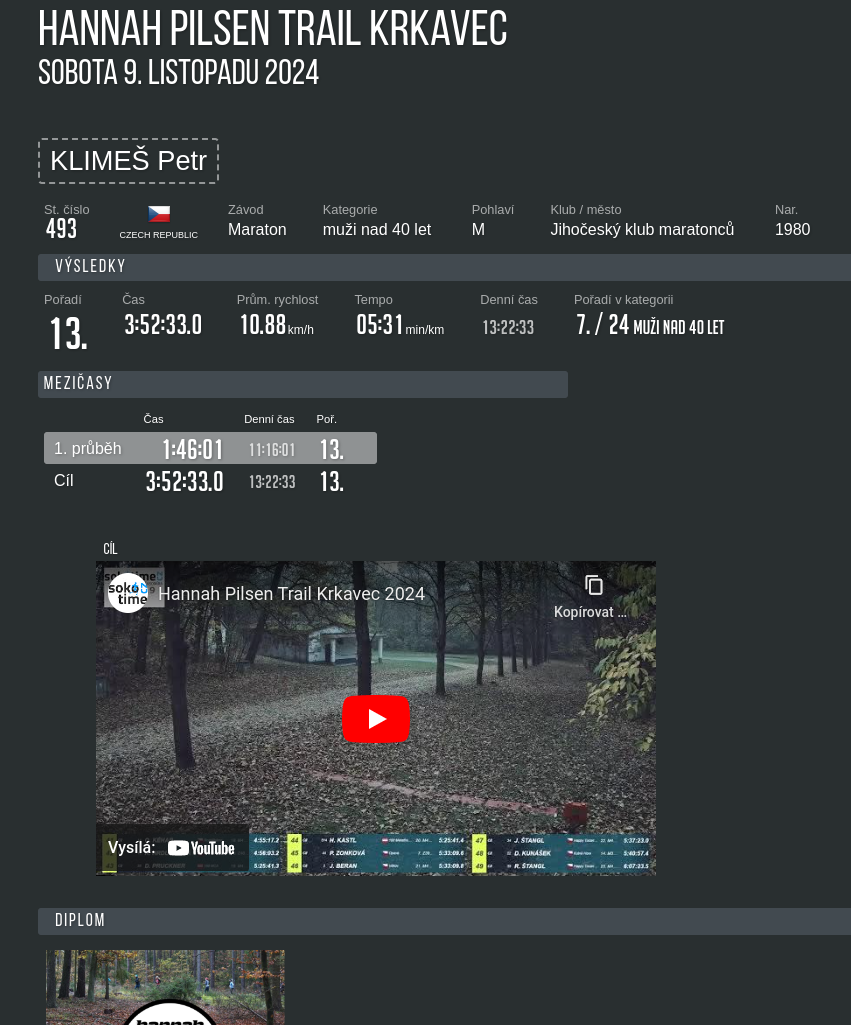
Task: Click the date SOBOTA 9. LISTOPADU 2024
Action: click(x=178, y=73)
